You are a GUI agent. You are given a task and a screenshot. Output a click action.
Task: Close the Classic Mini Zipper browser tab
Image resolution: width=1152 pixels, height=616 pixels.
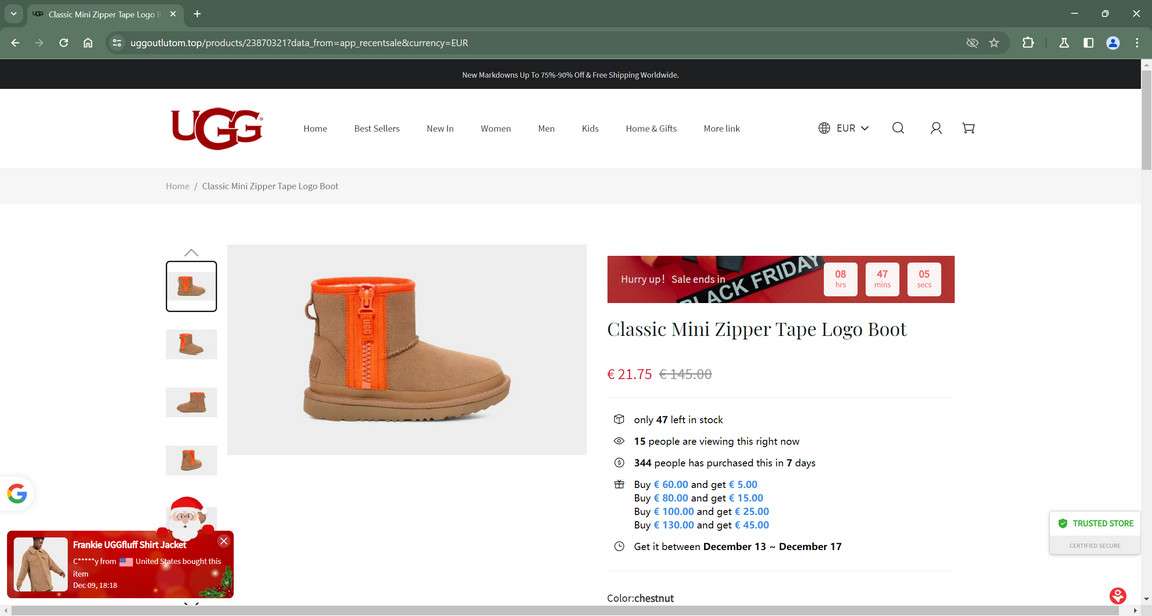tap(173, 14)
